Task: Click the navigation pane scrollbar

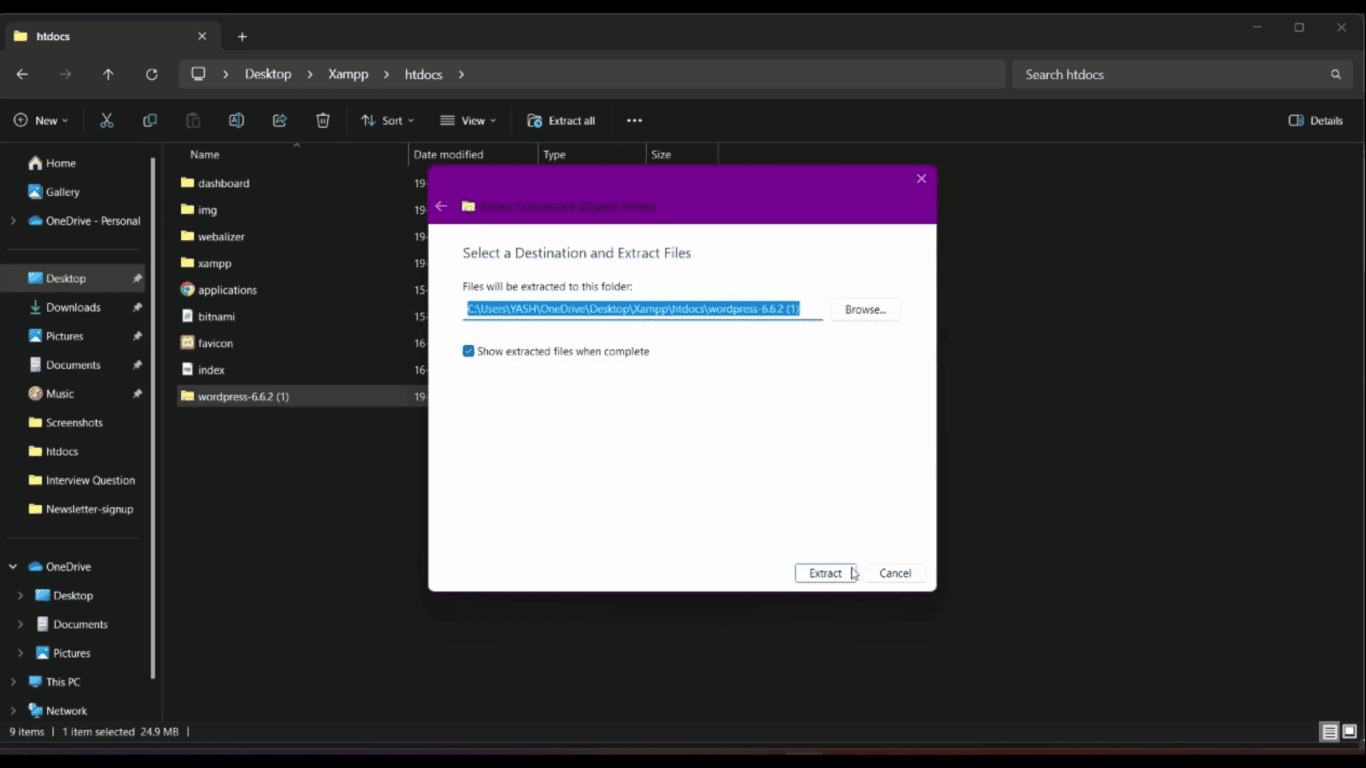Action: 153,417
